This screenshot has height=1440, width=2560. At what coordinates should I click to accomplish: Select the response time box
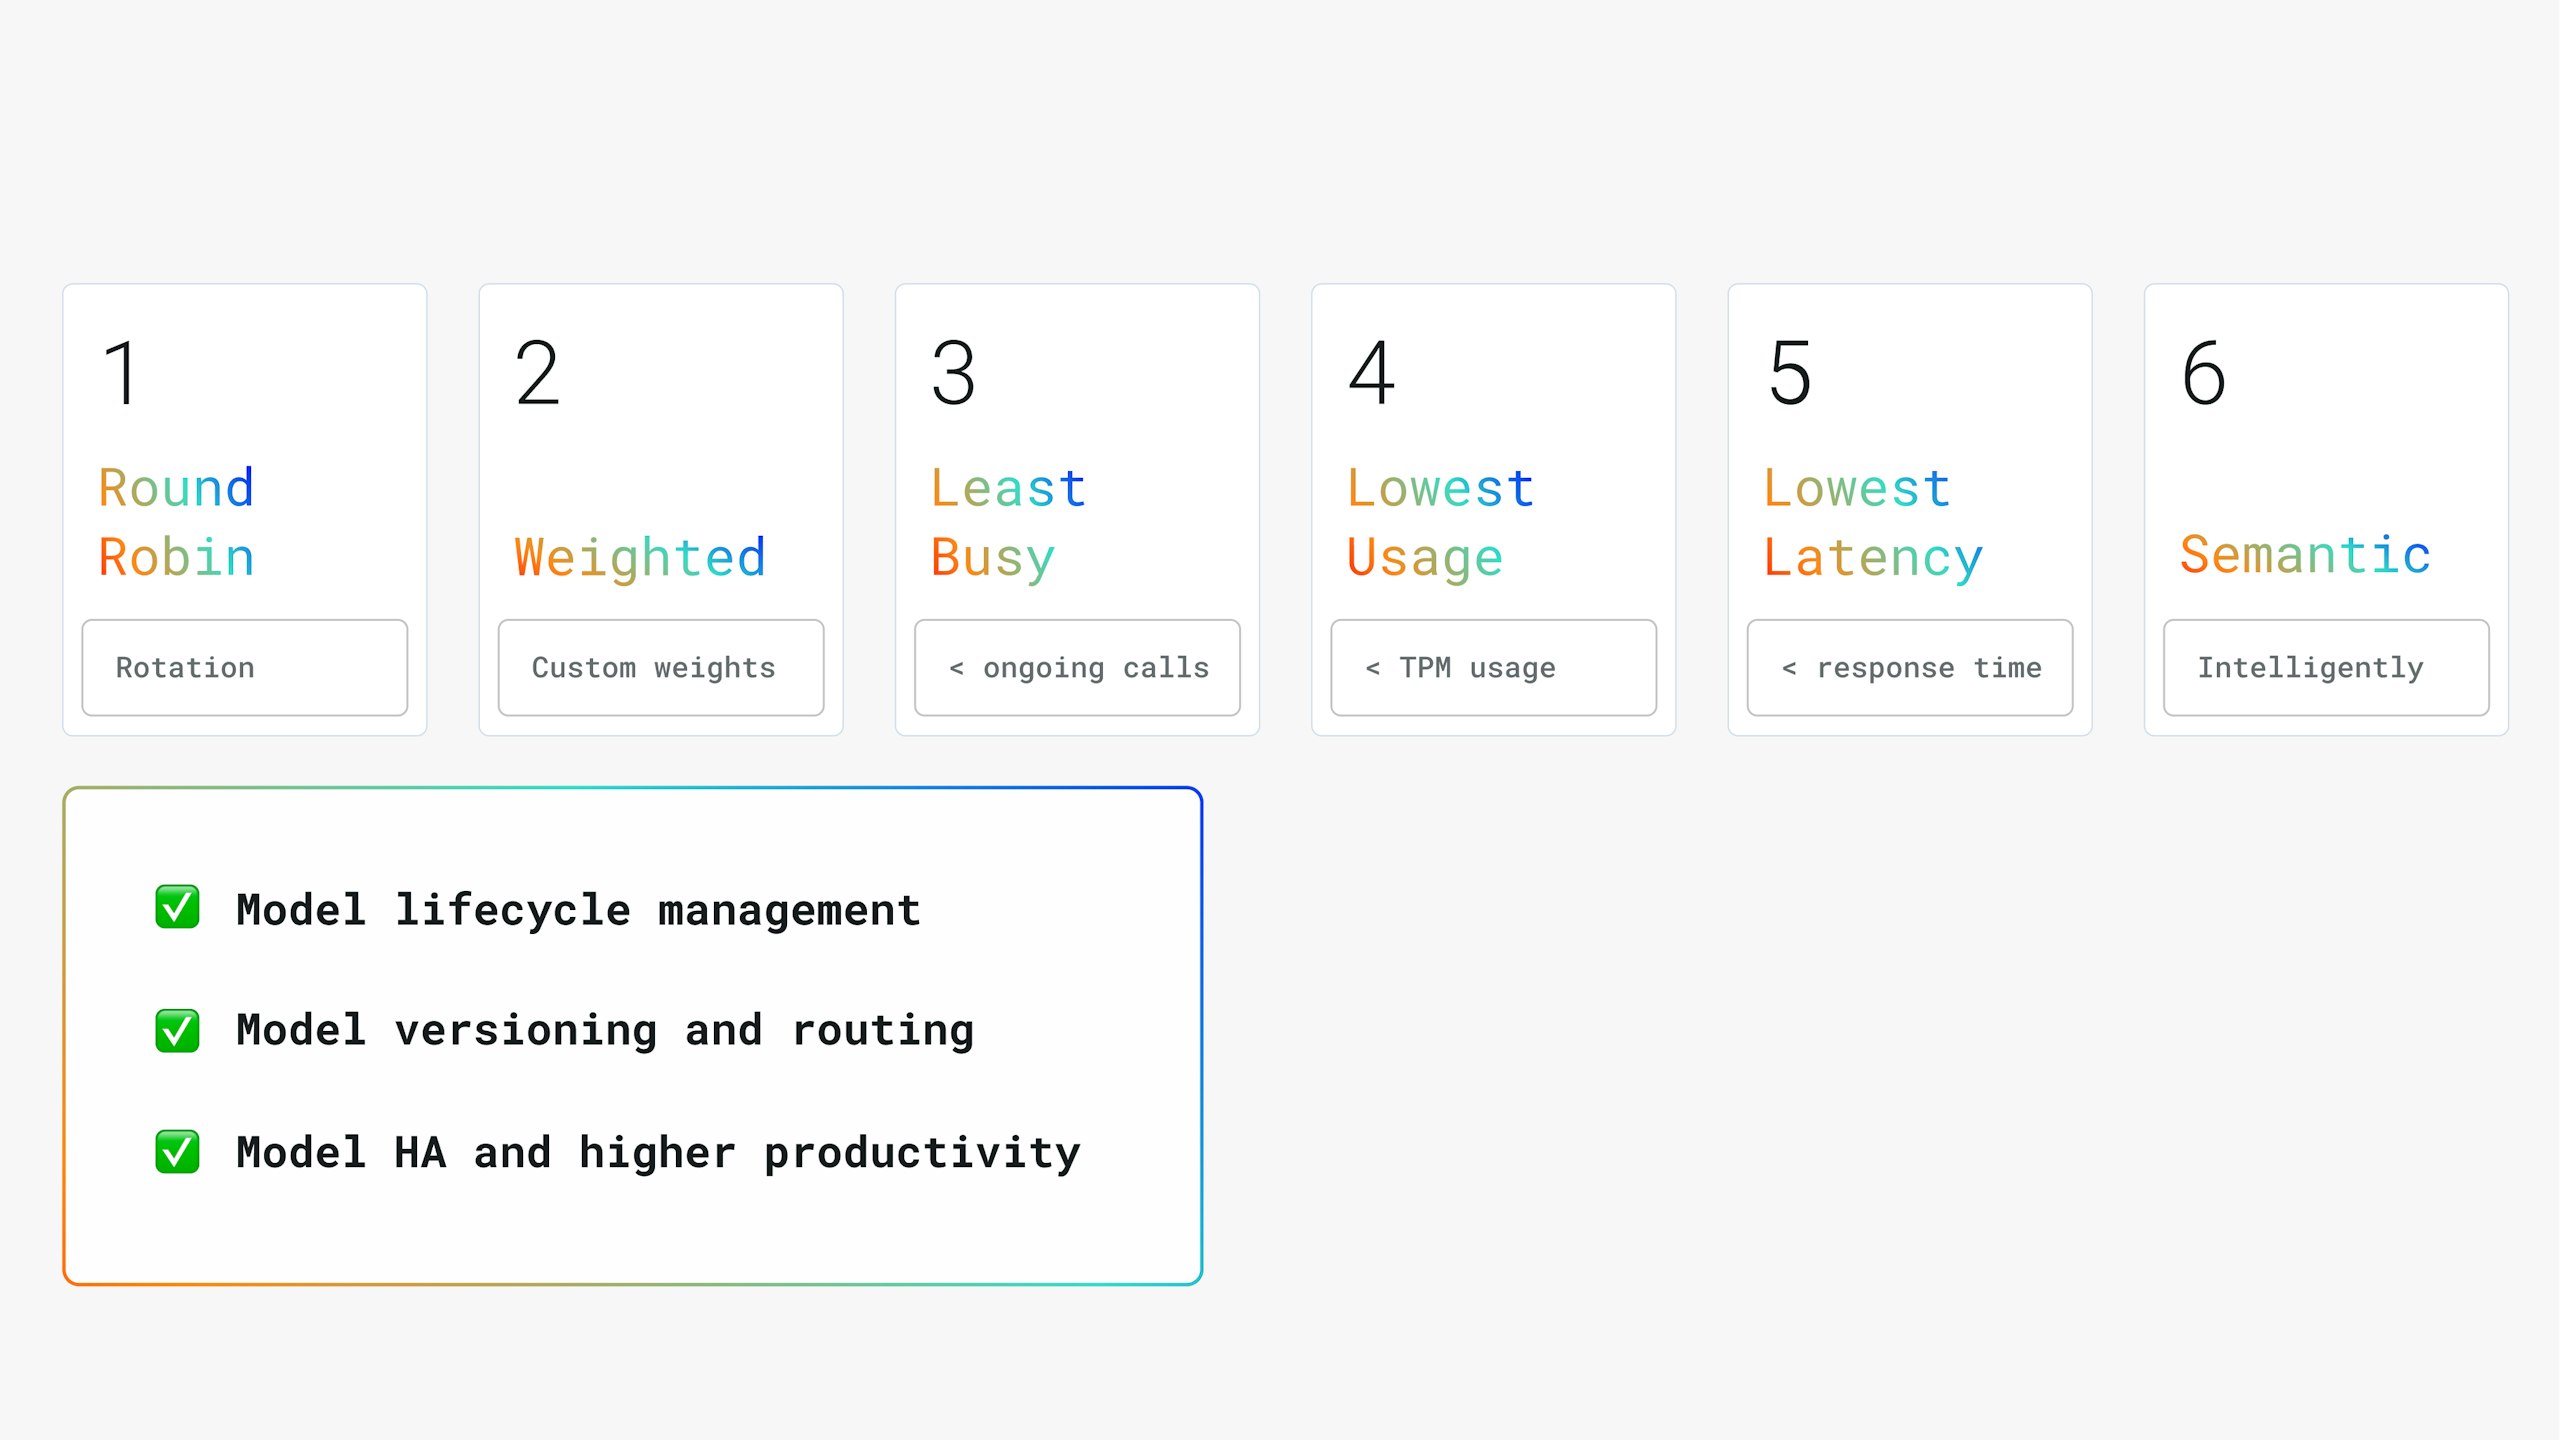click(1909, 667)
